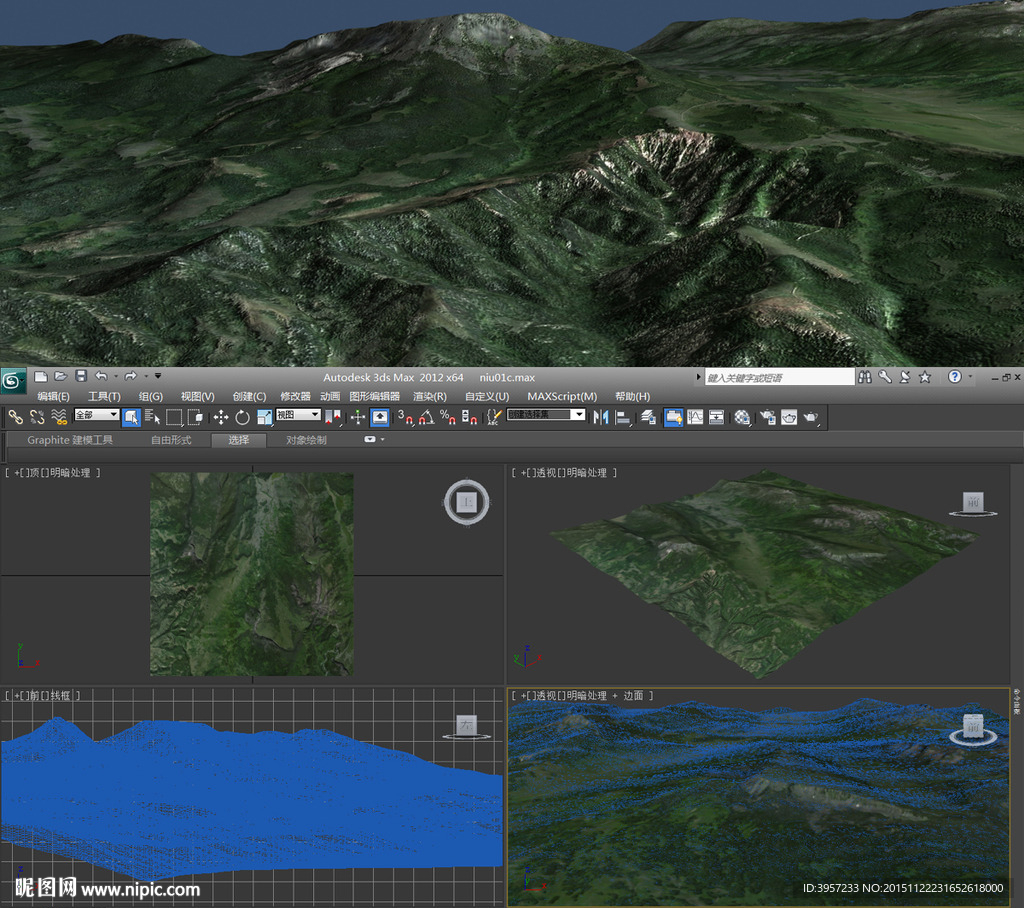
Task: Save the scene with the floppy icon
Action: pyautogui.click(x=81, y=376)
